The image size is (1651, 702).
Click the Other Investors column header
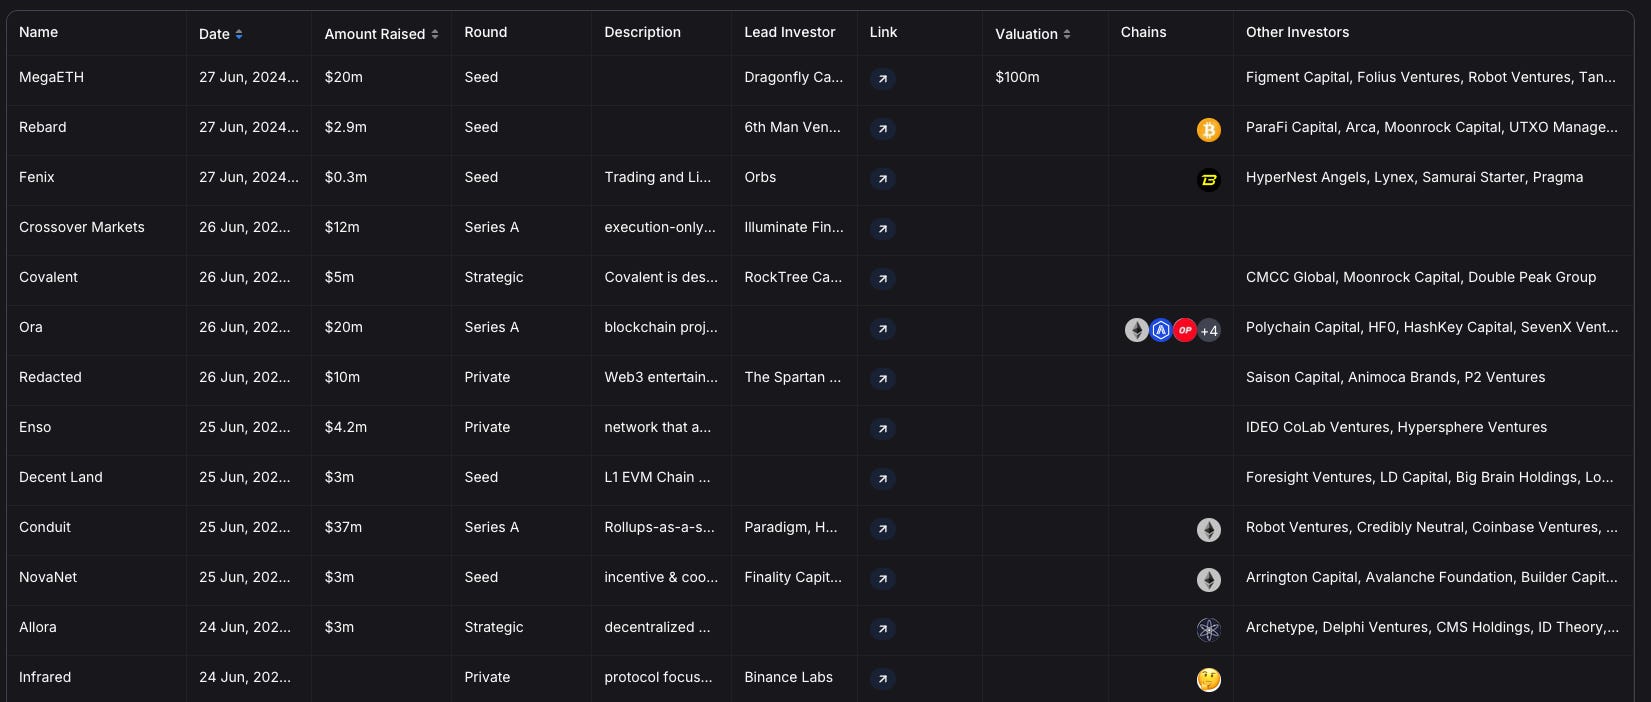pyautogui.click(x=1297, y=32)
